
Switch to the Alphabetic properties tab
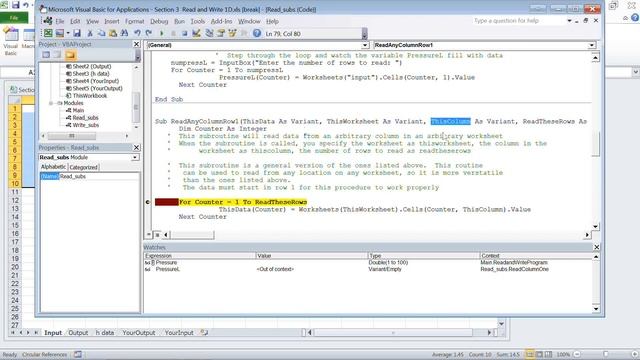coord(53,167)
